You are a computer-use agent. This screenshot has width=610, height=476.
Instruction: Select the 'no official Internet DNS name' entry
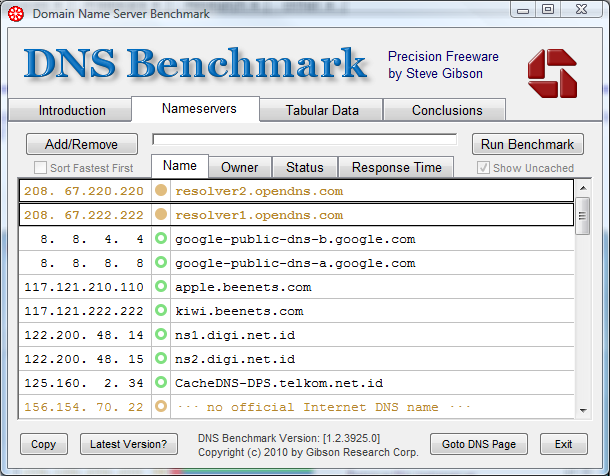coord(323,407)
